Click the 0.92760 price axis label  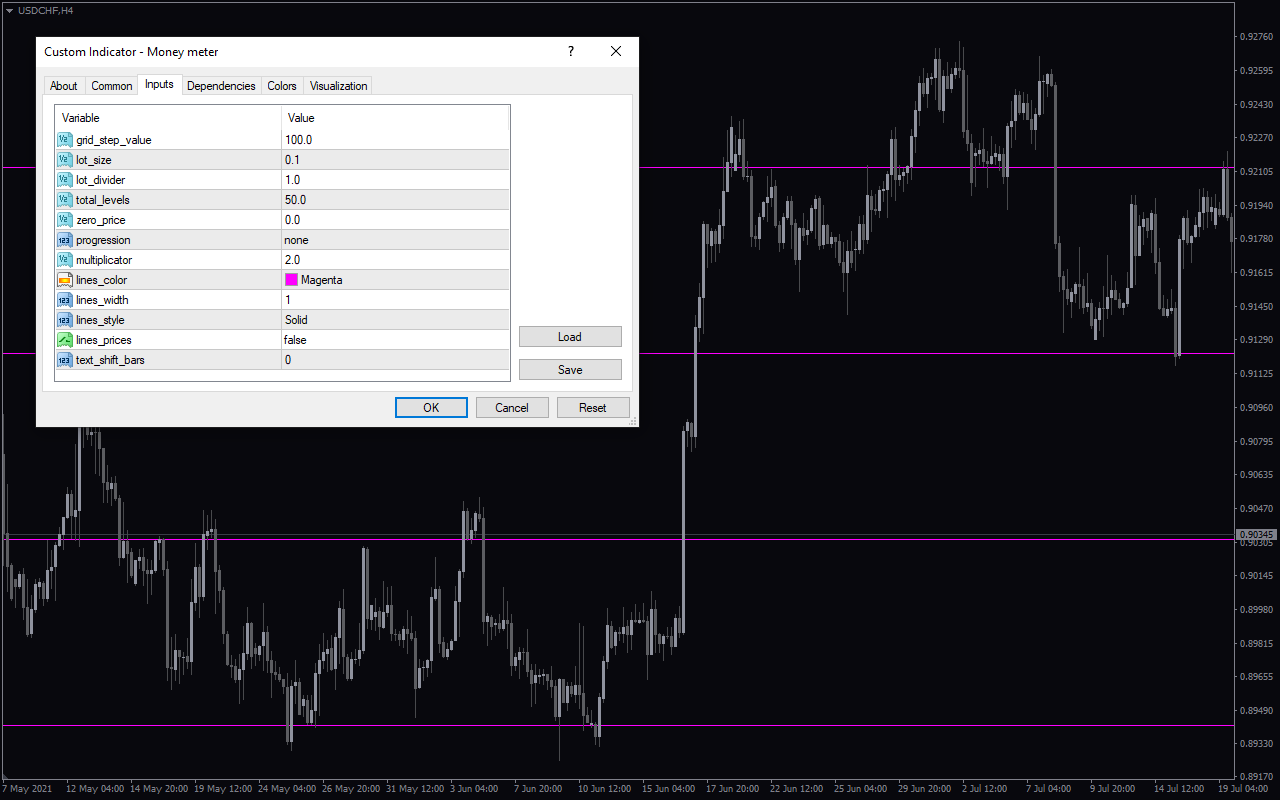coord(1255,37)
